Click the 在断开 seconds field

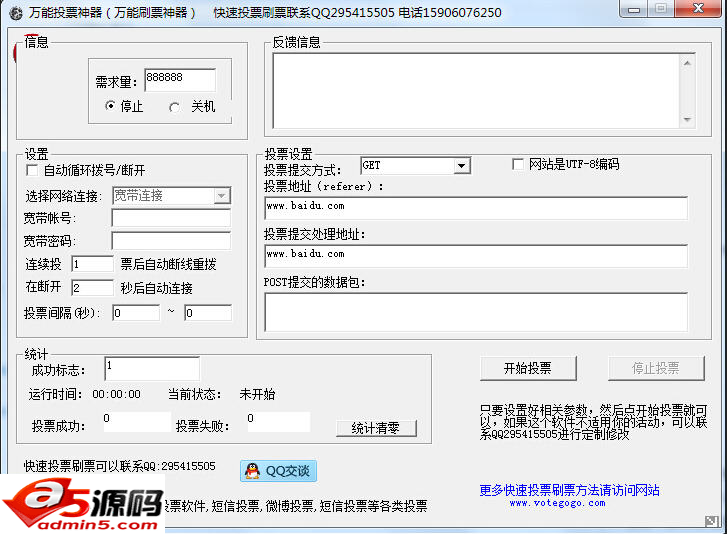[92, 288]
